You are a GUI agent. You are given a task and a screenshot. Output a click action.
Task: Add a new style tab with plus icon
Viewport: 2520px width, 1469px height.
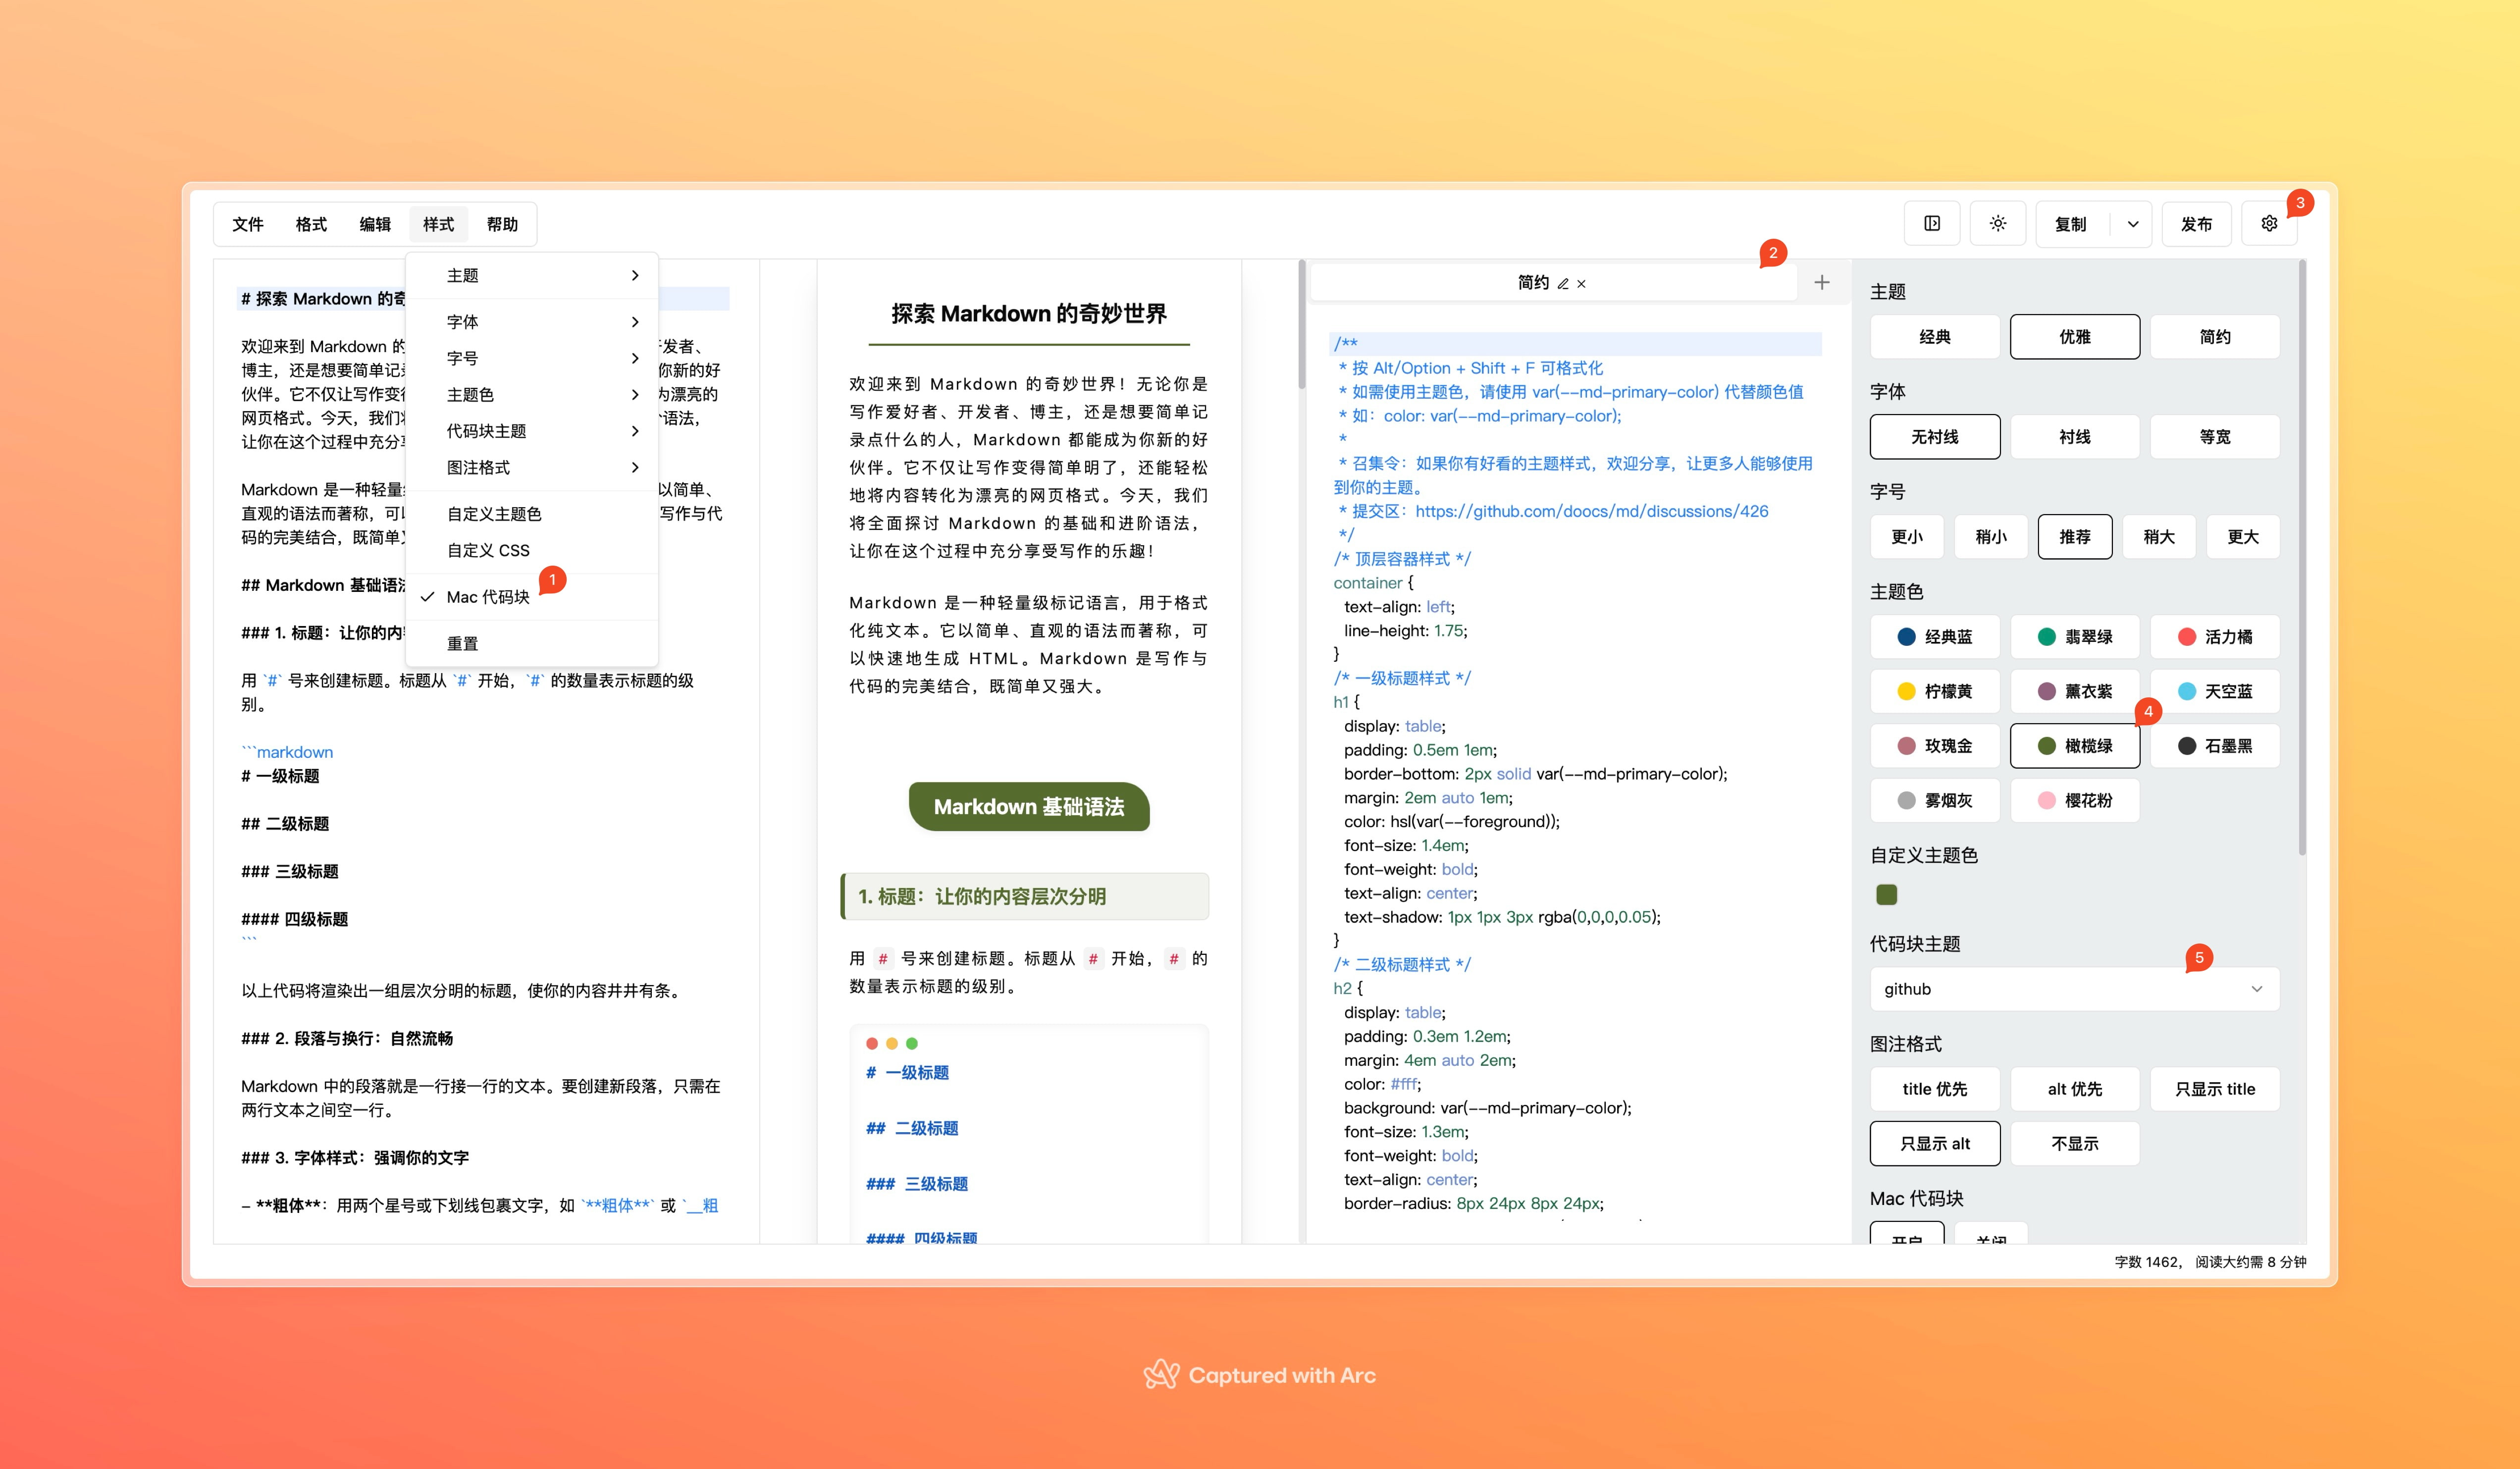(x=1822, y=283)
